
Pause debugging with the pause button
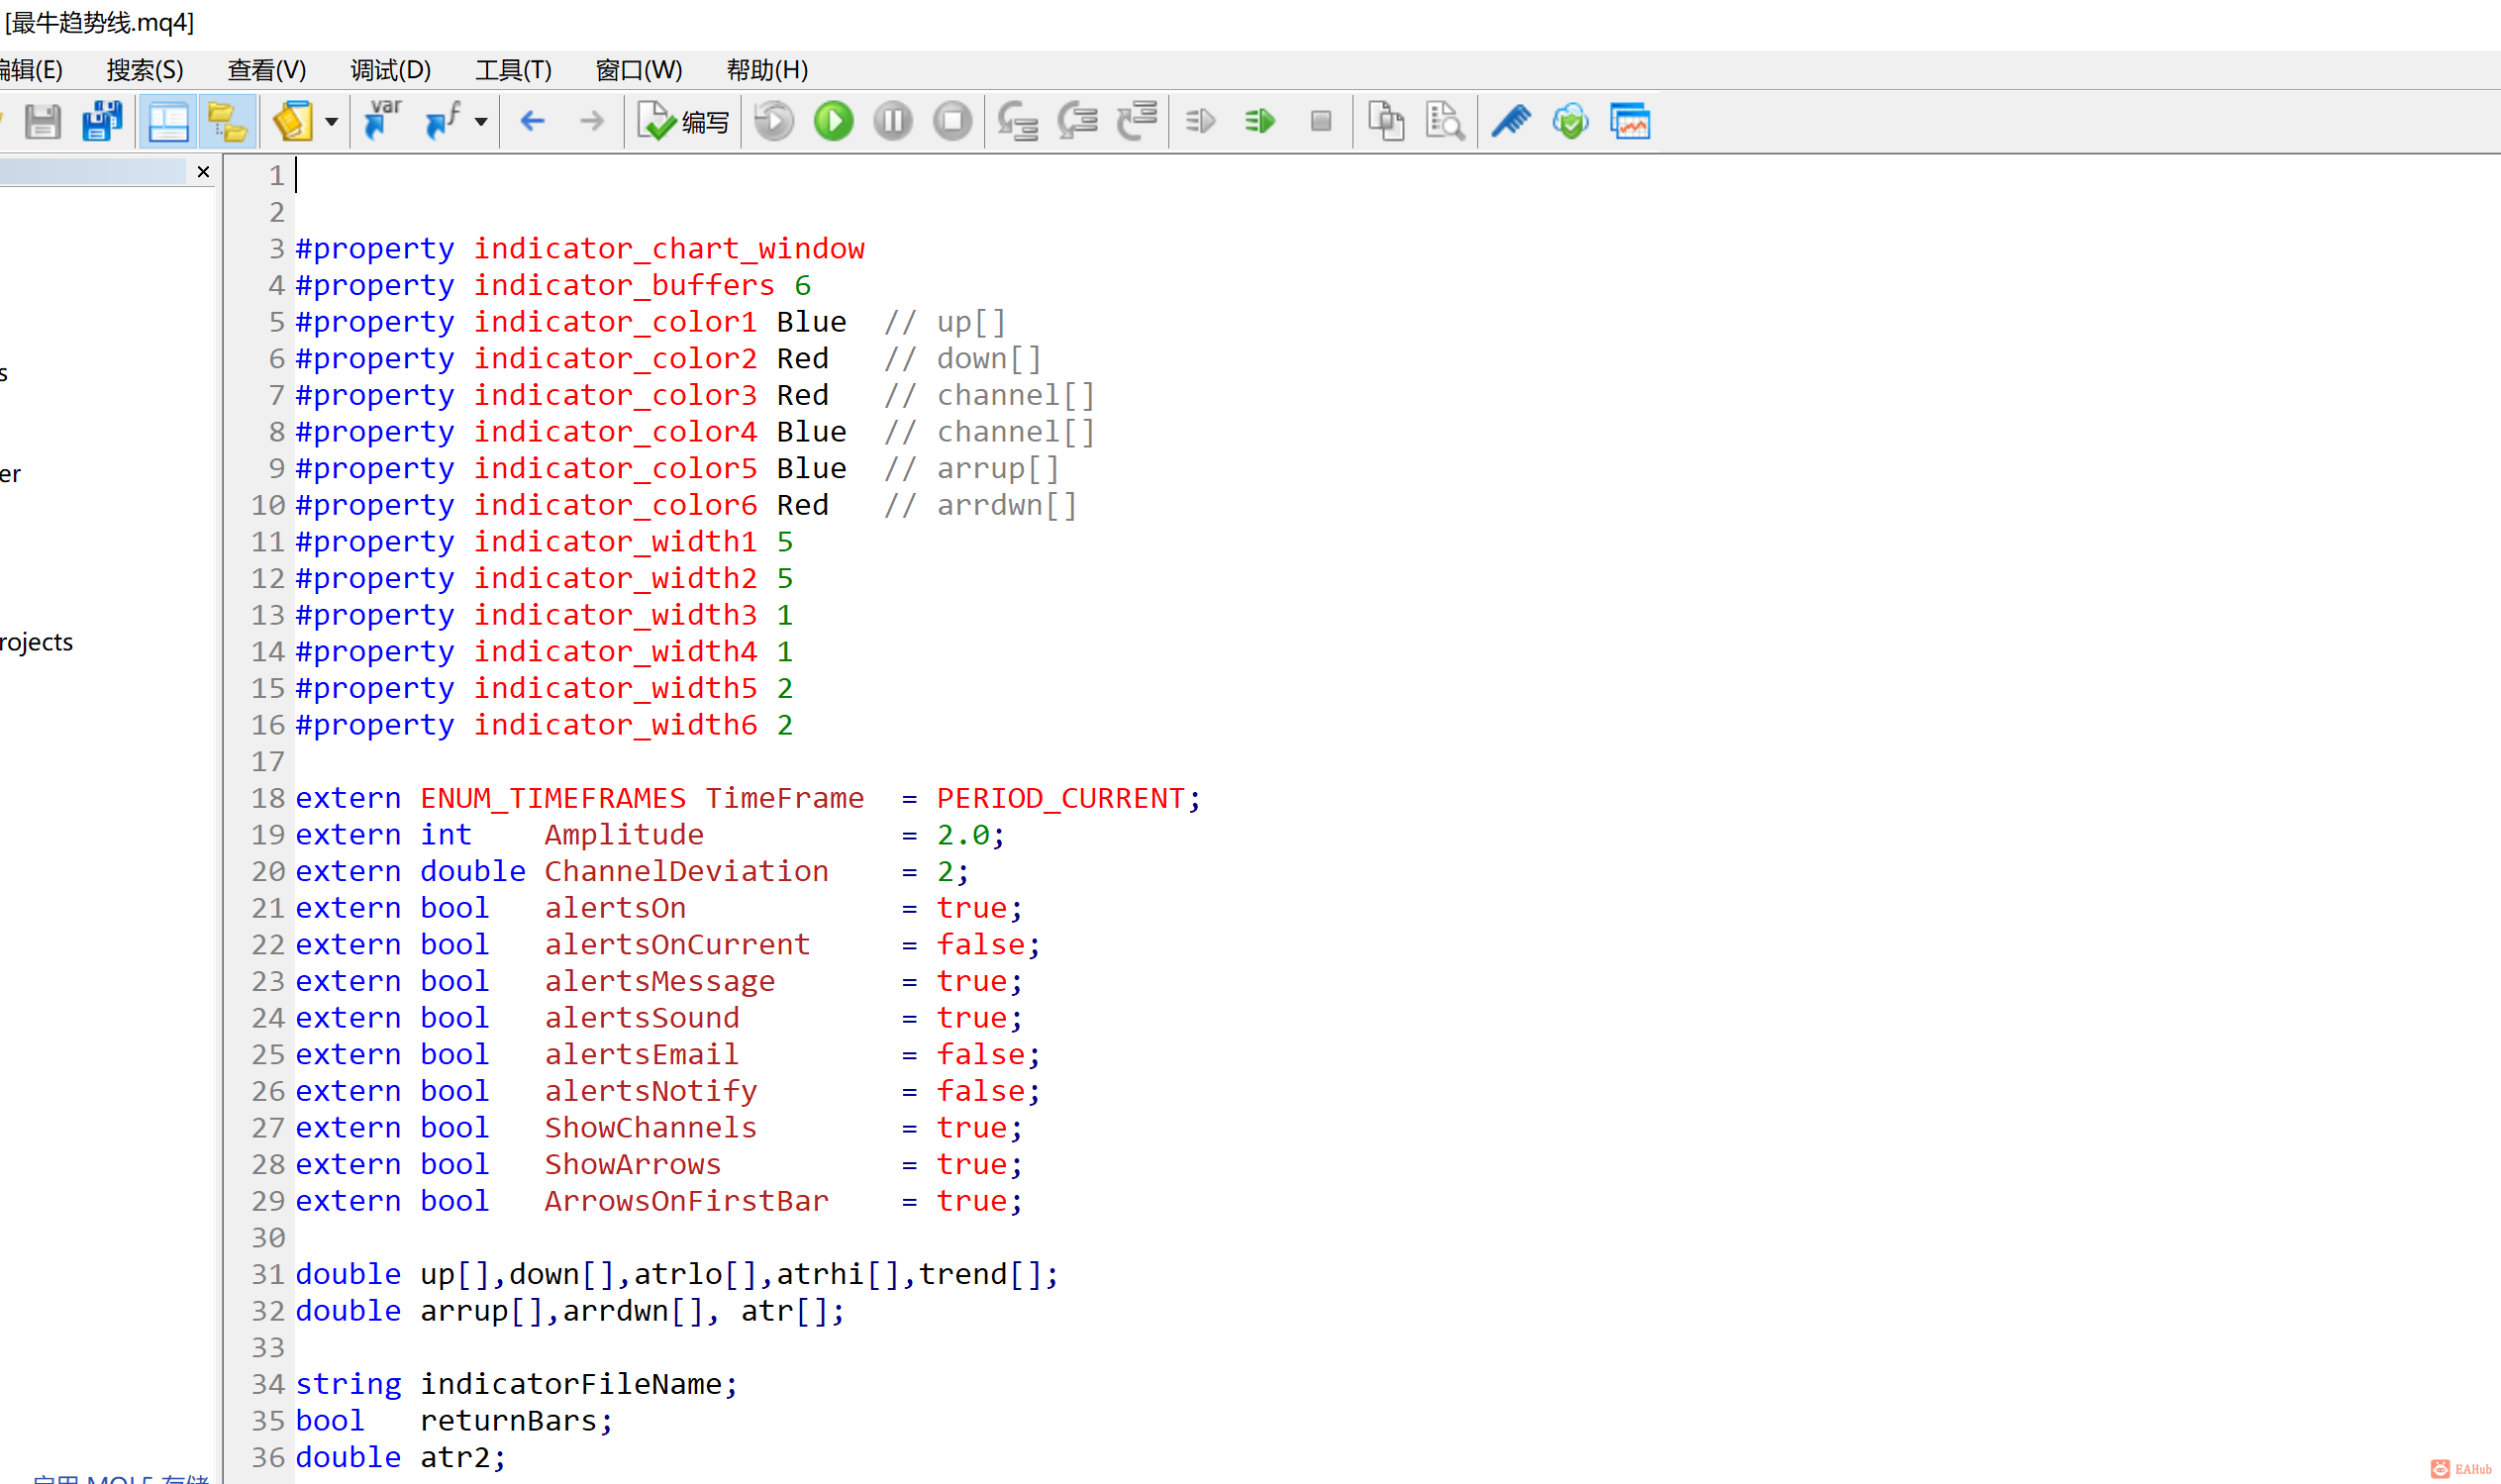pyautogui.click(x=892, y=122)
